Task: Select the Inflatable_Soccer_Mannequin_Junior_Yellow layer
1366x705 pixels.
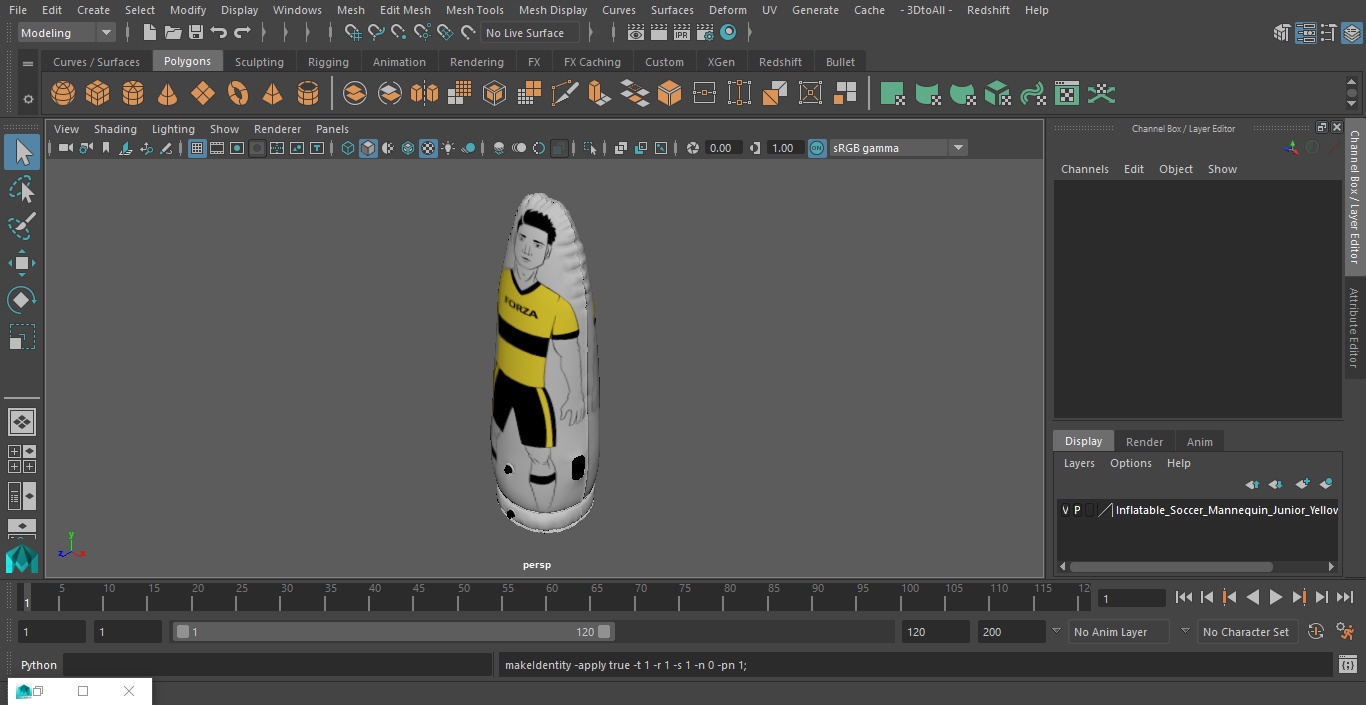Action: coord(1226,510)
